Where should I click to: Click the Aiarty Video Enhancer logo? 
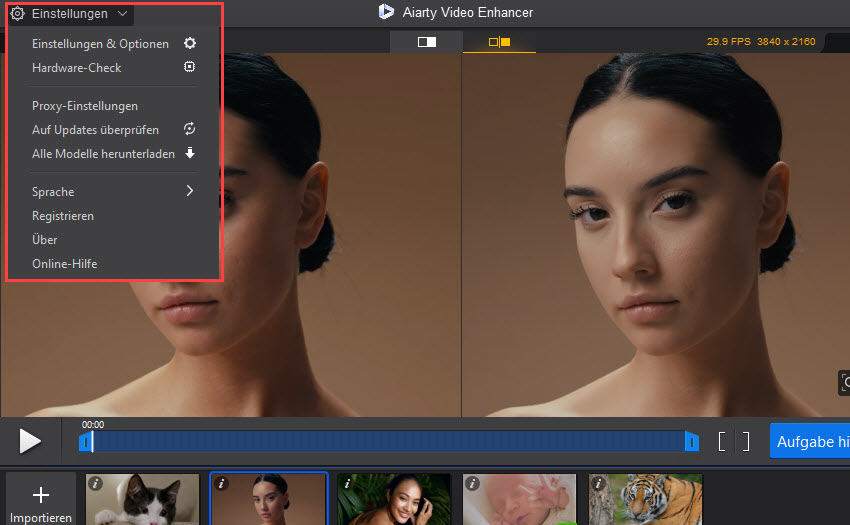coord(386,11)
